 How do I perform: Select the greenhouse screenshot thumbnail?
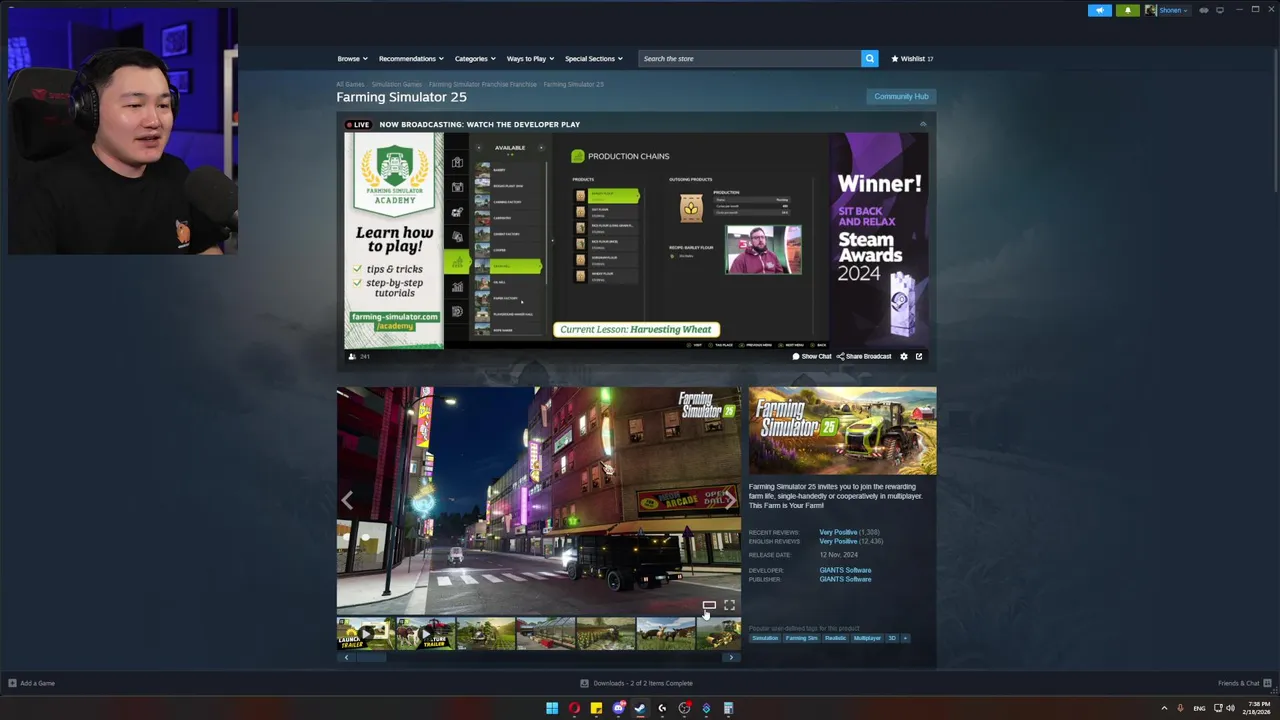[x=545, y=634]
